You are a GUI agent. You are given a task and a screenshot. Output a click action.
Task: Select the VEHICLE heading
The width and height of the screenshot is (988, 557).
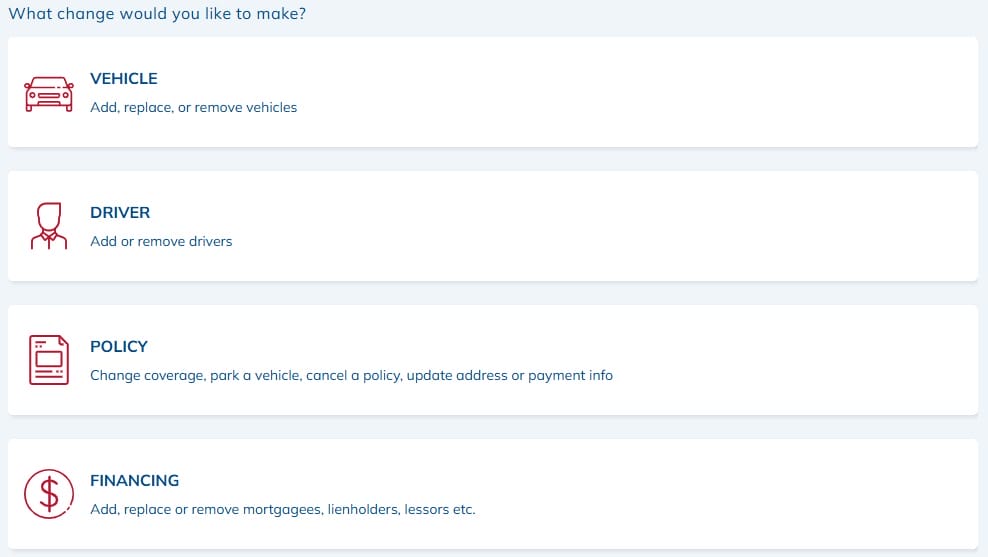[124, 79]
